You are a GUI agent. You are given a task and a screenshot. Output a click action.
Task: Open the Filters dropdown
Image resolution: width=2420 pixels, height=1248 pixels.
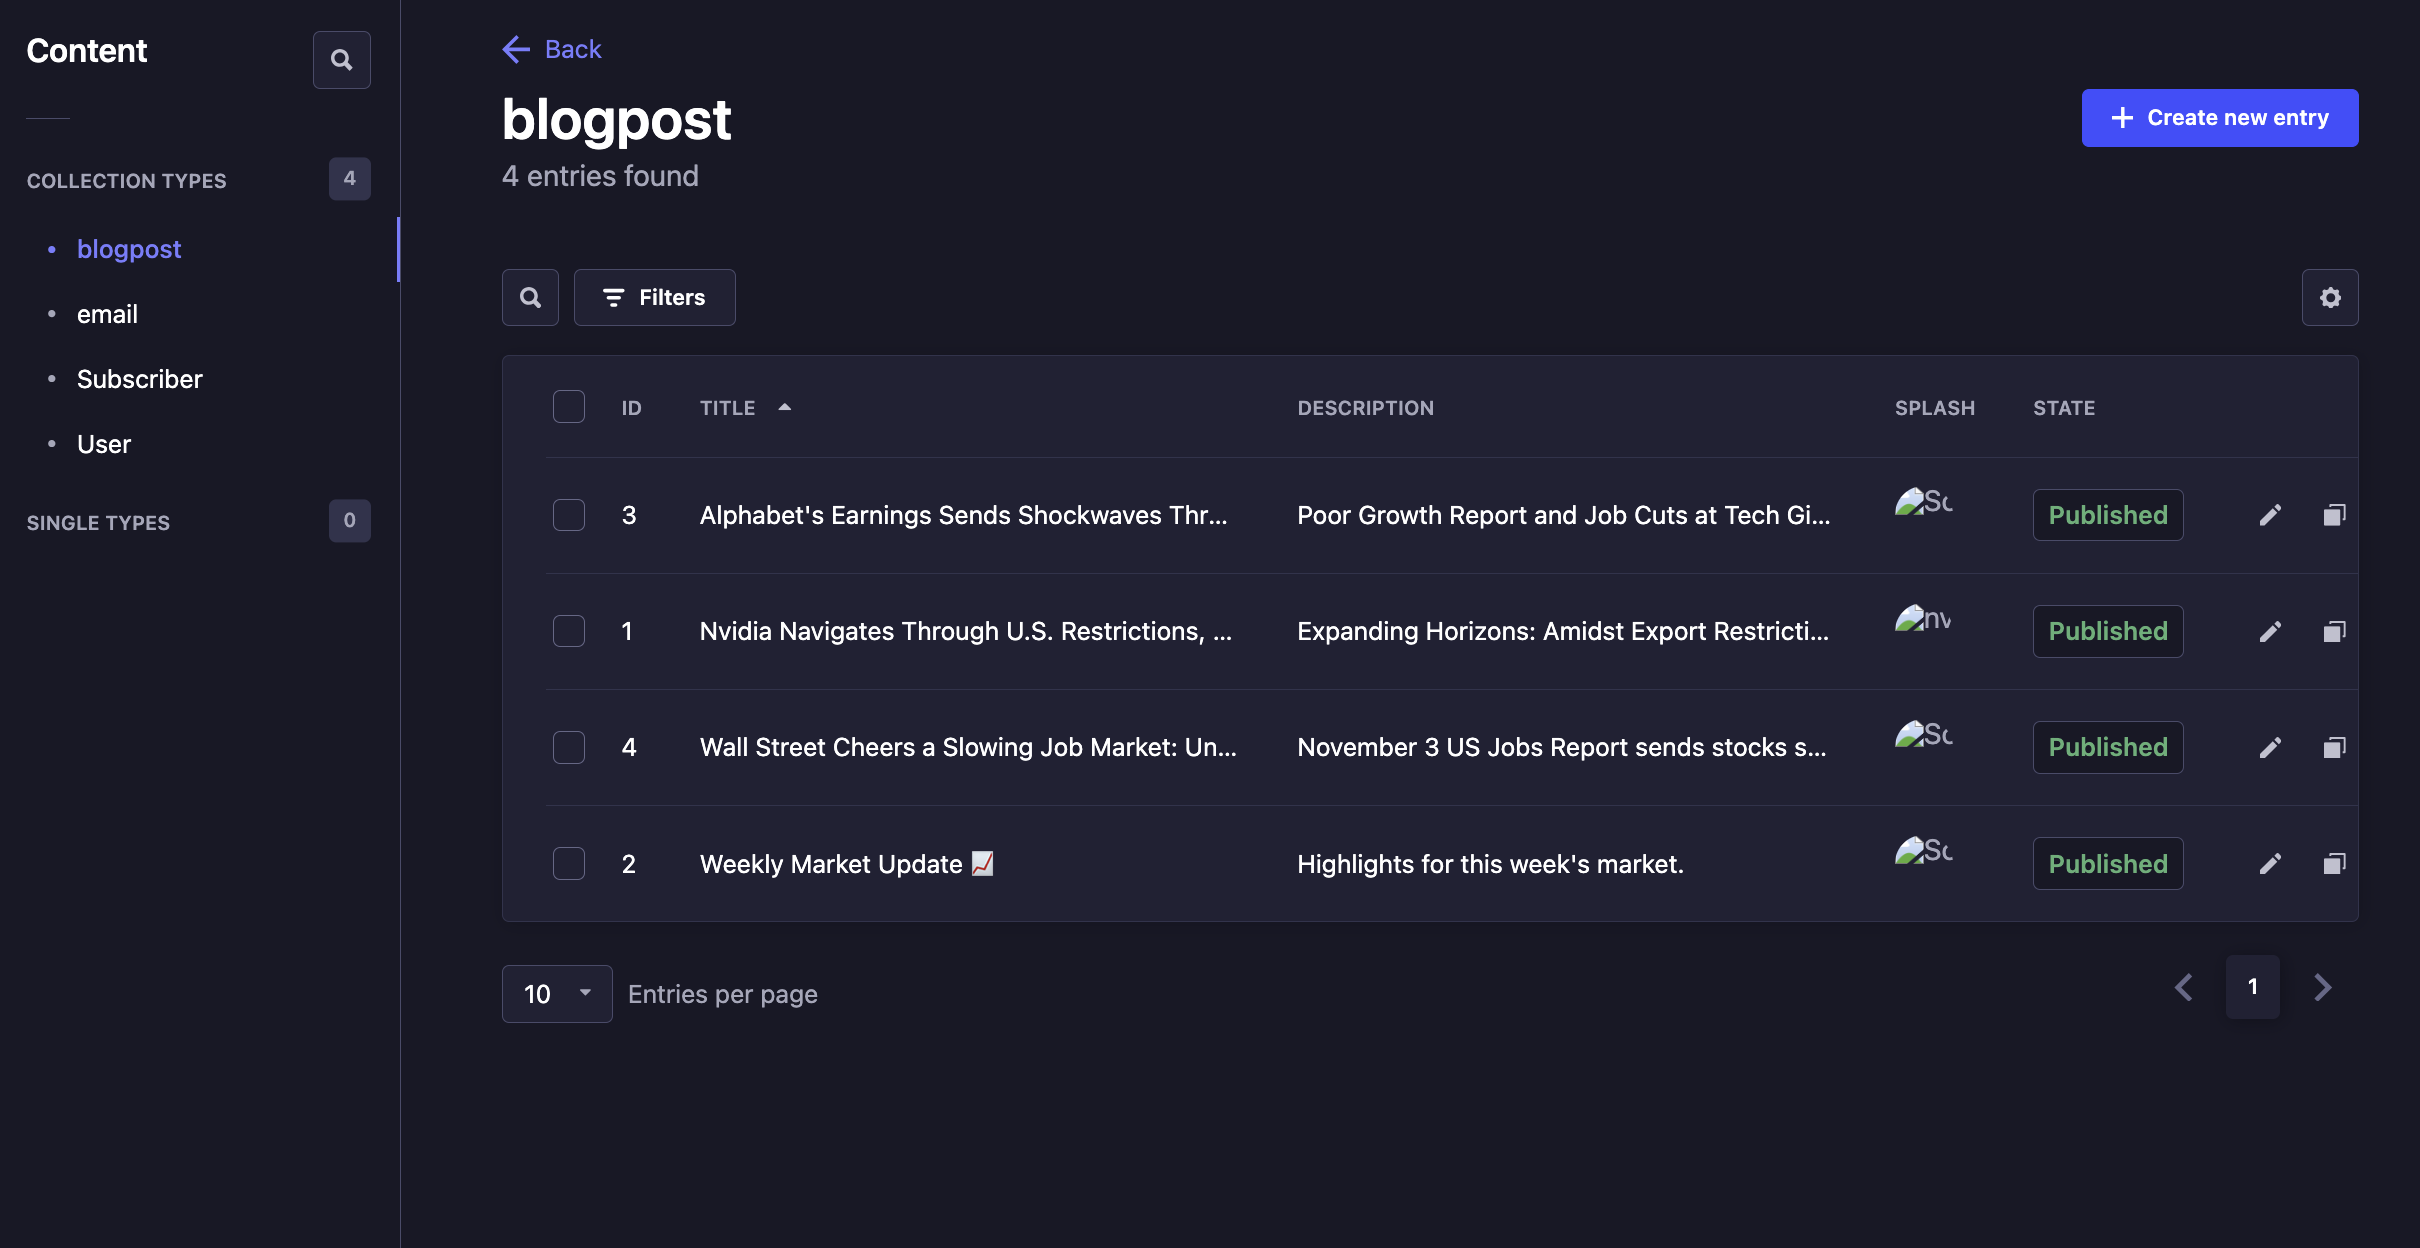point(654,297)
